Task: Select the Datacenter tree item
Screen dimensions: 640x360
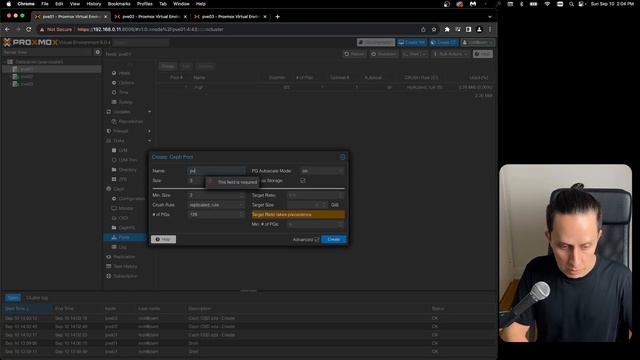Action: (x=38, y=62)
